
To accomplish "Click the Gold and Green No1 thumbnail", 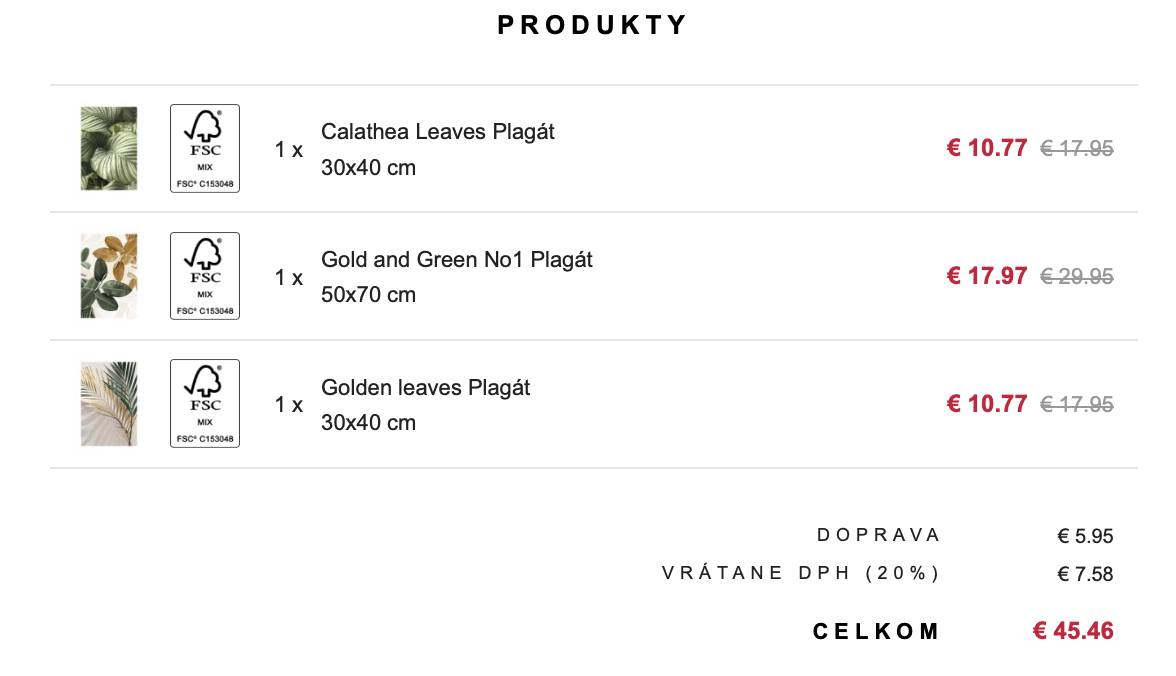I will (x=109, y=276).
